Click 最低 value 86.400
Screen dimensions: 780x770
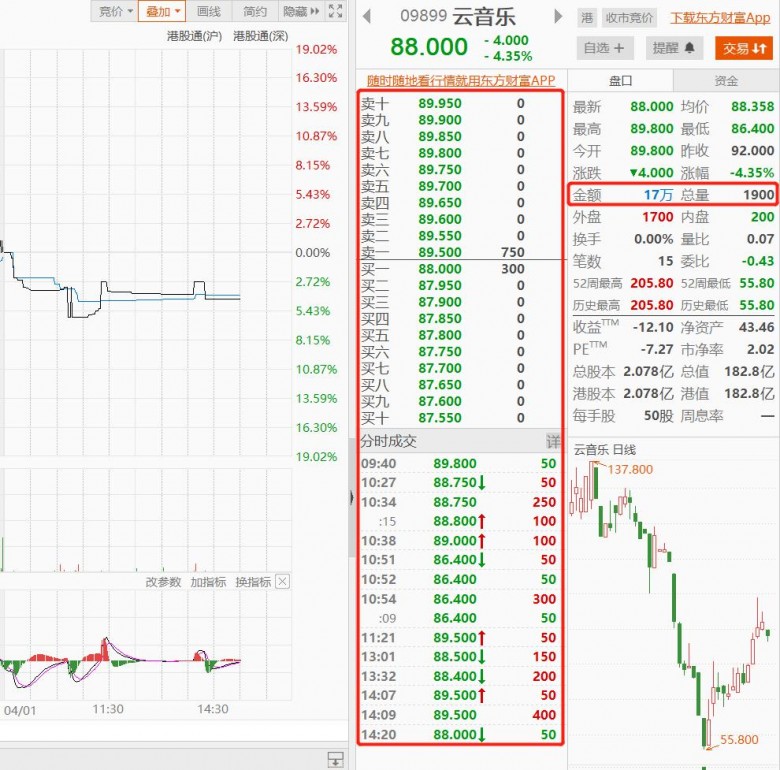[752, 129]
